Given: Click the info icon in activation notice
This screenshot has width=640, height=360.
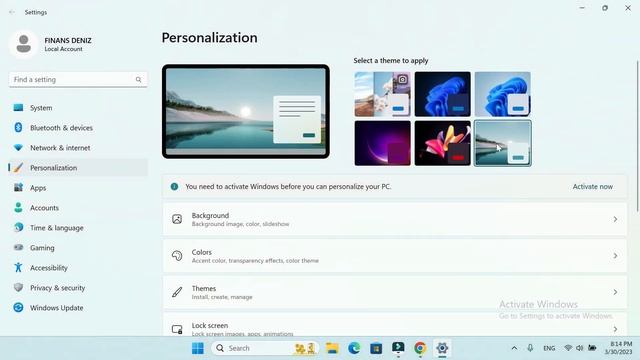Looking at the screenshot, I should click(x=174, y=187).
